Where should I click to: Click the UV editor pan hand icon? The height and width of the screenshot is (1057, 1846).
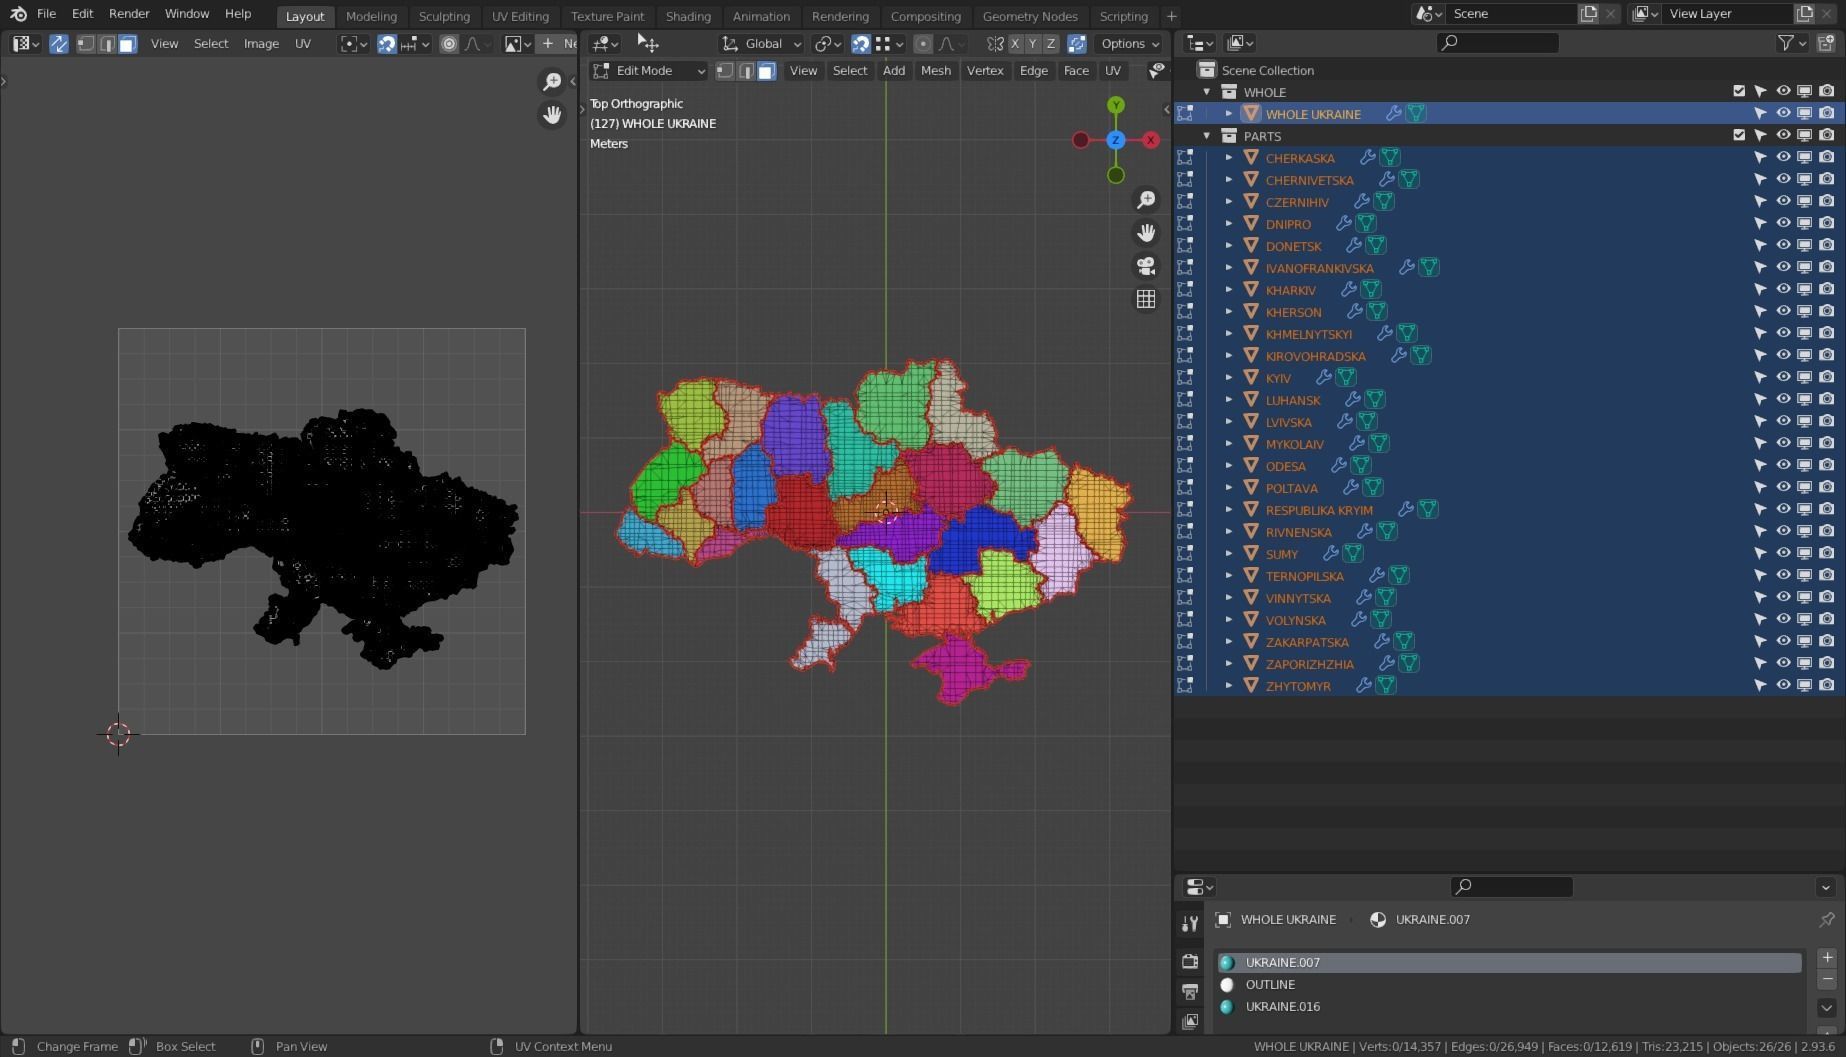[552, 115]
